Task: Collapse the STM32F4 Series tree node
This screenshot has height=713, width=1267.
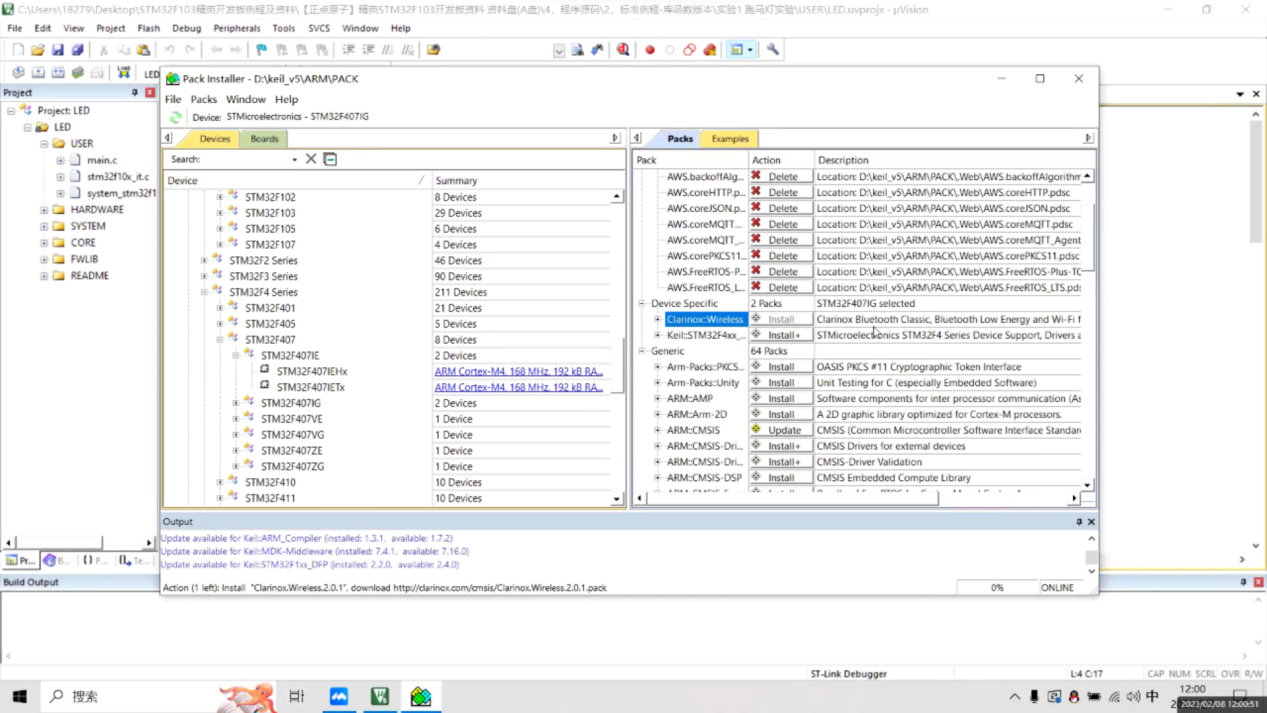Action: click(x=204, y=292)
